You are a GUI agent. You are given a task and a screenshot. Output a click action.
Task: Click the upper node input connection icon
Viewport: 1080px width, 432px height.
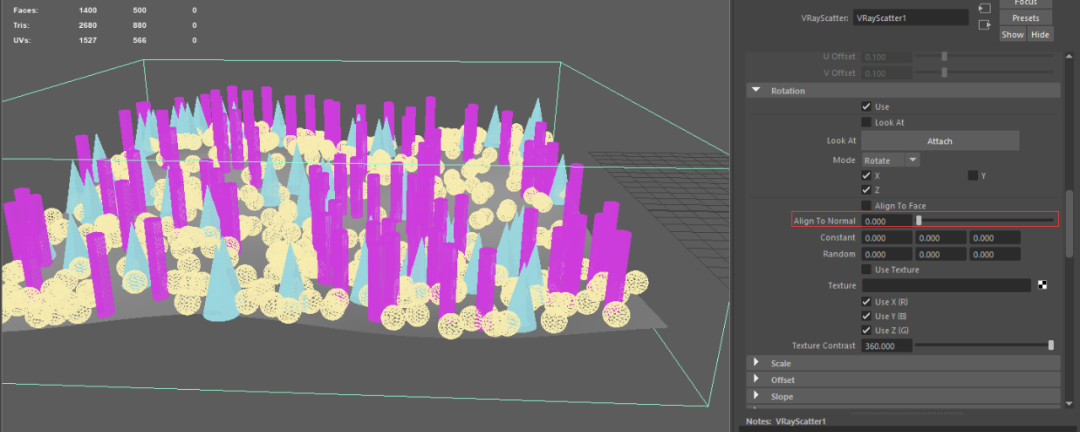984,9
